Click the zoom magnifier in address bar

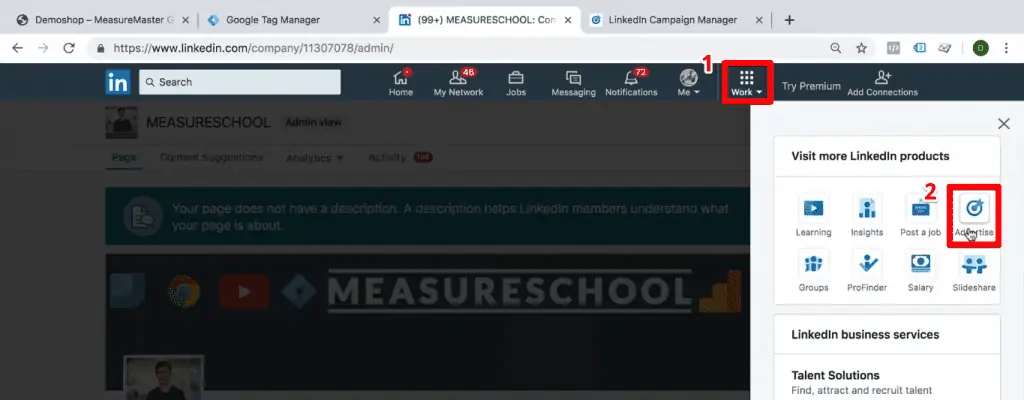[835, 48]
